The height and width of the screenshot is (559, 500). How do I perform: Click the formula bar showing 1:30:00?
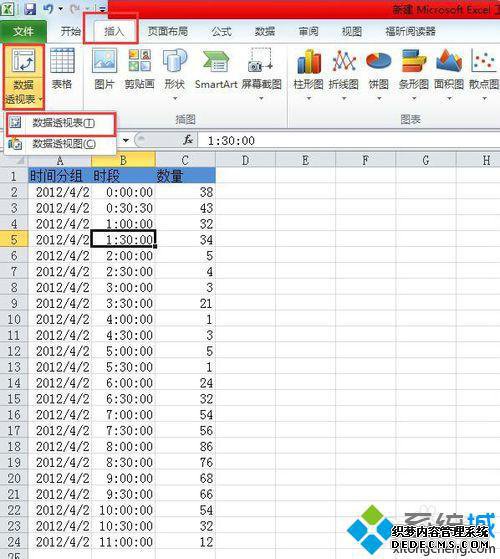pyautogui.click(x=349, y=140)
